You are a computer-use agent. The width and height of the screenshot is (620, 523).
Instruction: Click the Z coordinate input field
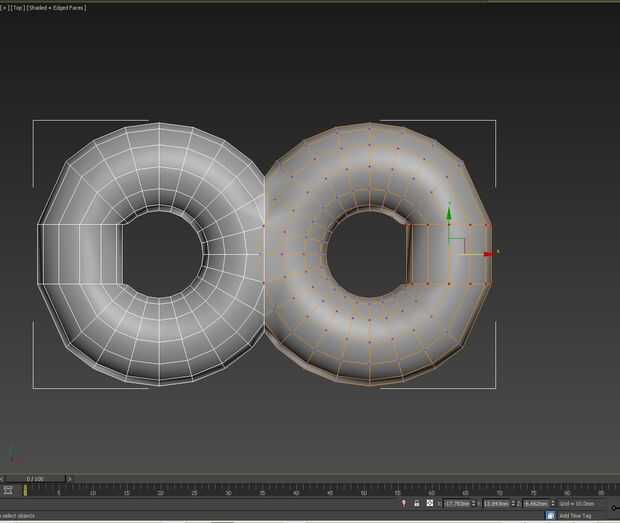(x=536, y=504)
